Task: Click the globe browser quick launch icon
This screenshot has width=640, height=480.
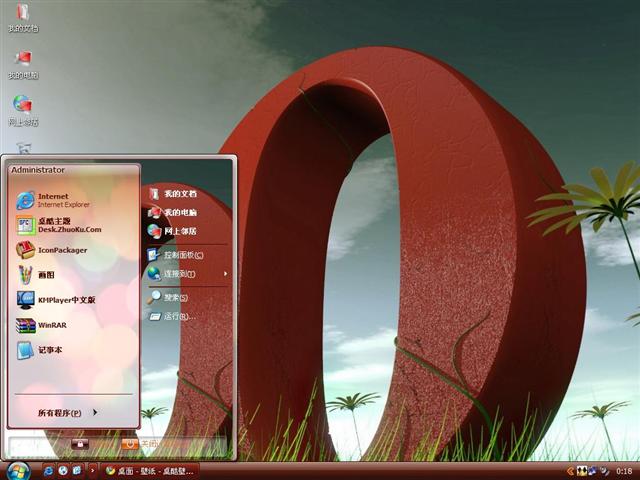Action: pyautogui.click(x=63, y=471)
